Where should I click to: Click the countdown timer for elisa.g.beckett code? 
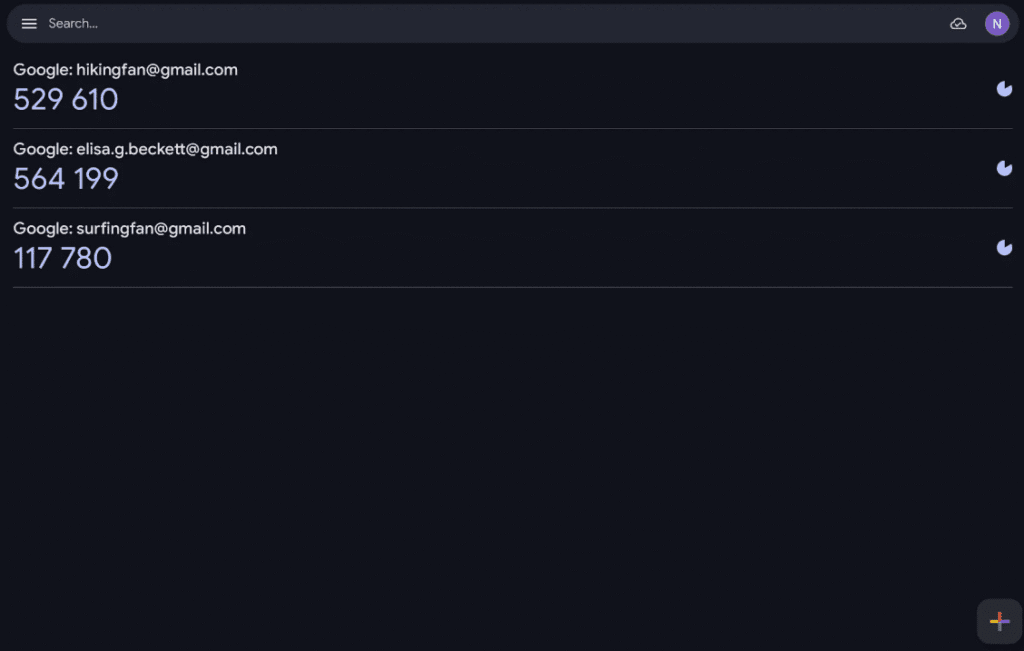click(x=1004, y=168)
